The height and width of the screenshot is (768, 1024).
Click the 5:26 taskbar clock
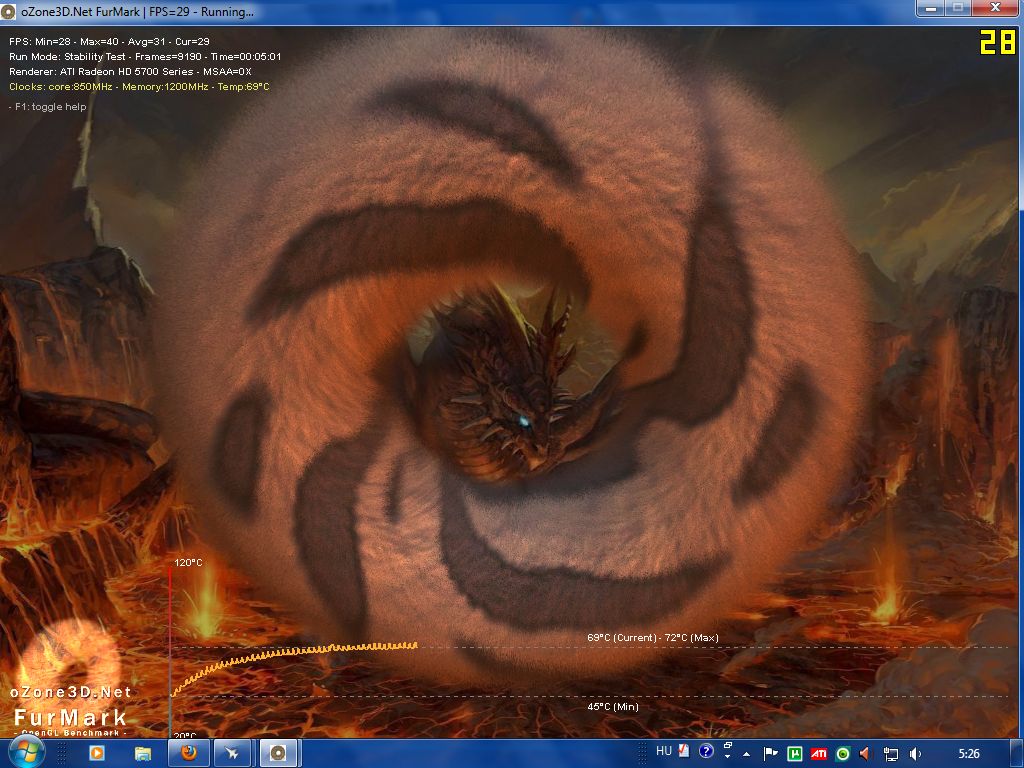pyautogui.click(x=968, y=754)
